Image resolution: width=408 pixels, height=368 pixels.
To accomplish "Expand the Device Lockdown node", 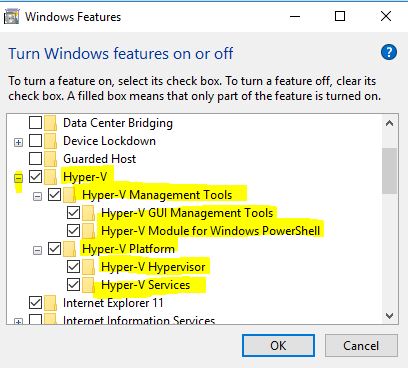I will pos(18,142).
